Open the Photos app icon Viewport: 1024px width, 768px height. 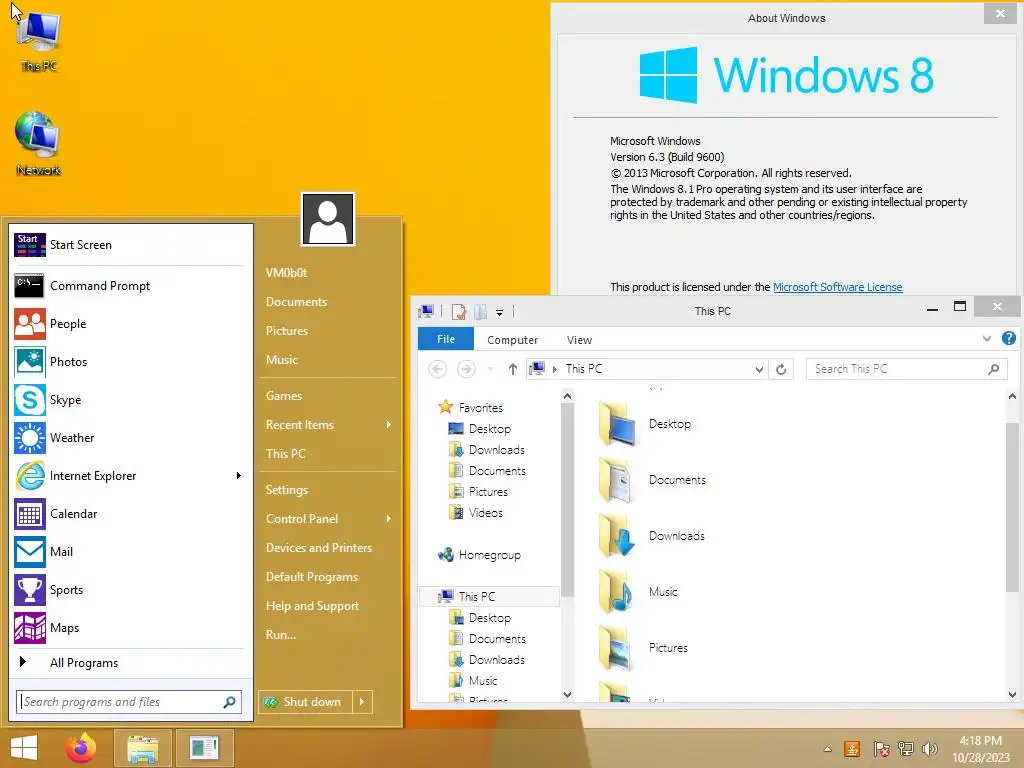click(30, 362)
